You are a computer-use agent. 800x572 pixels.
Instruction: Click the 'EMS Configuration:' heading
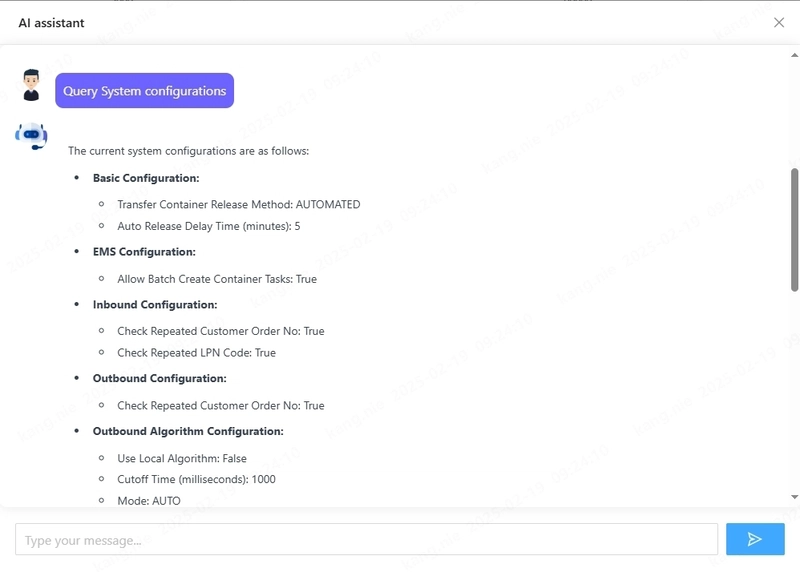click(144, 252)
